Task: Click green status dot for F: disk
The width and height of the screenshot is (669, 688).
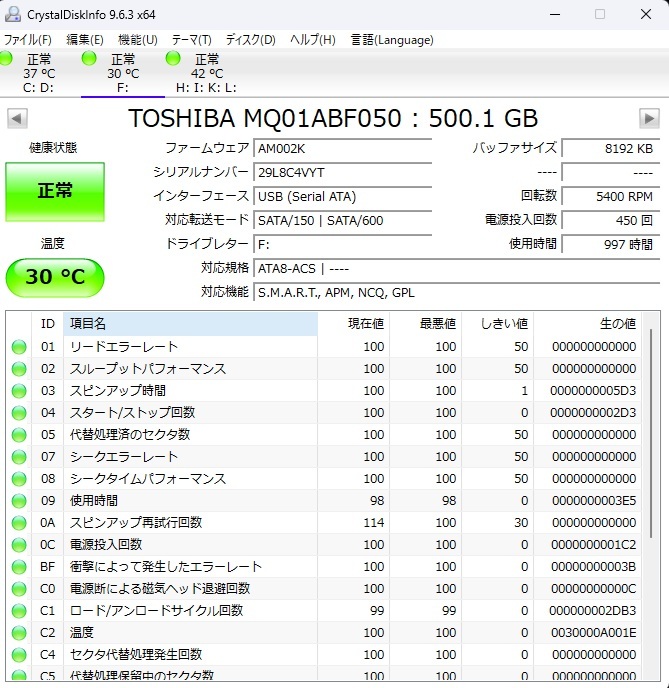Action: 89,58
